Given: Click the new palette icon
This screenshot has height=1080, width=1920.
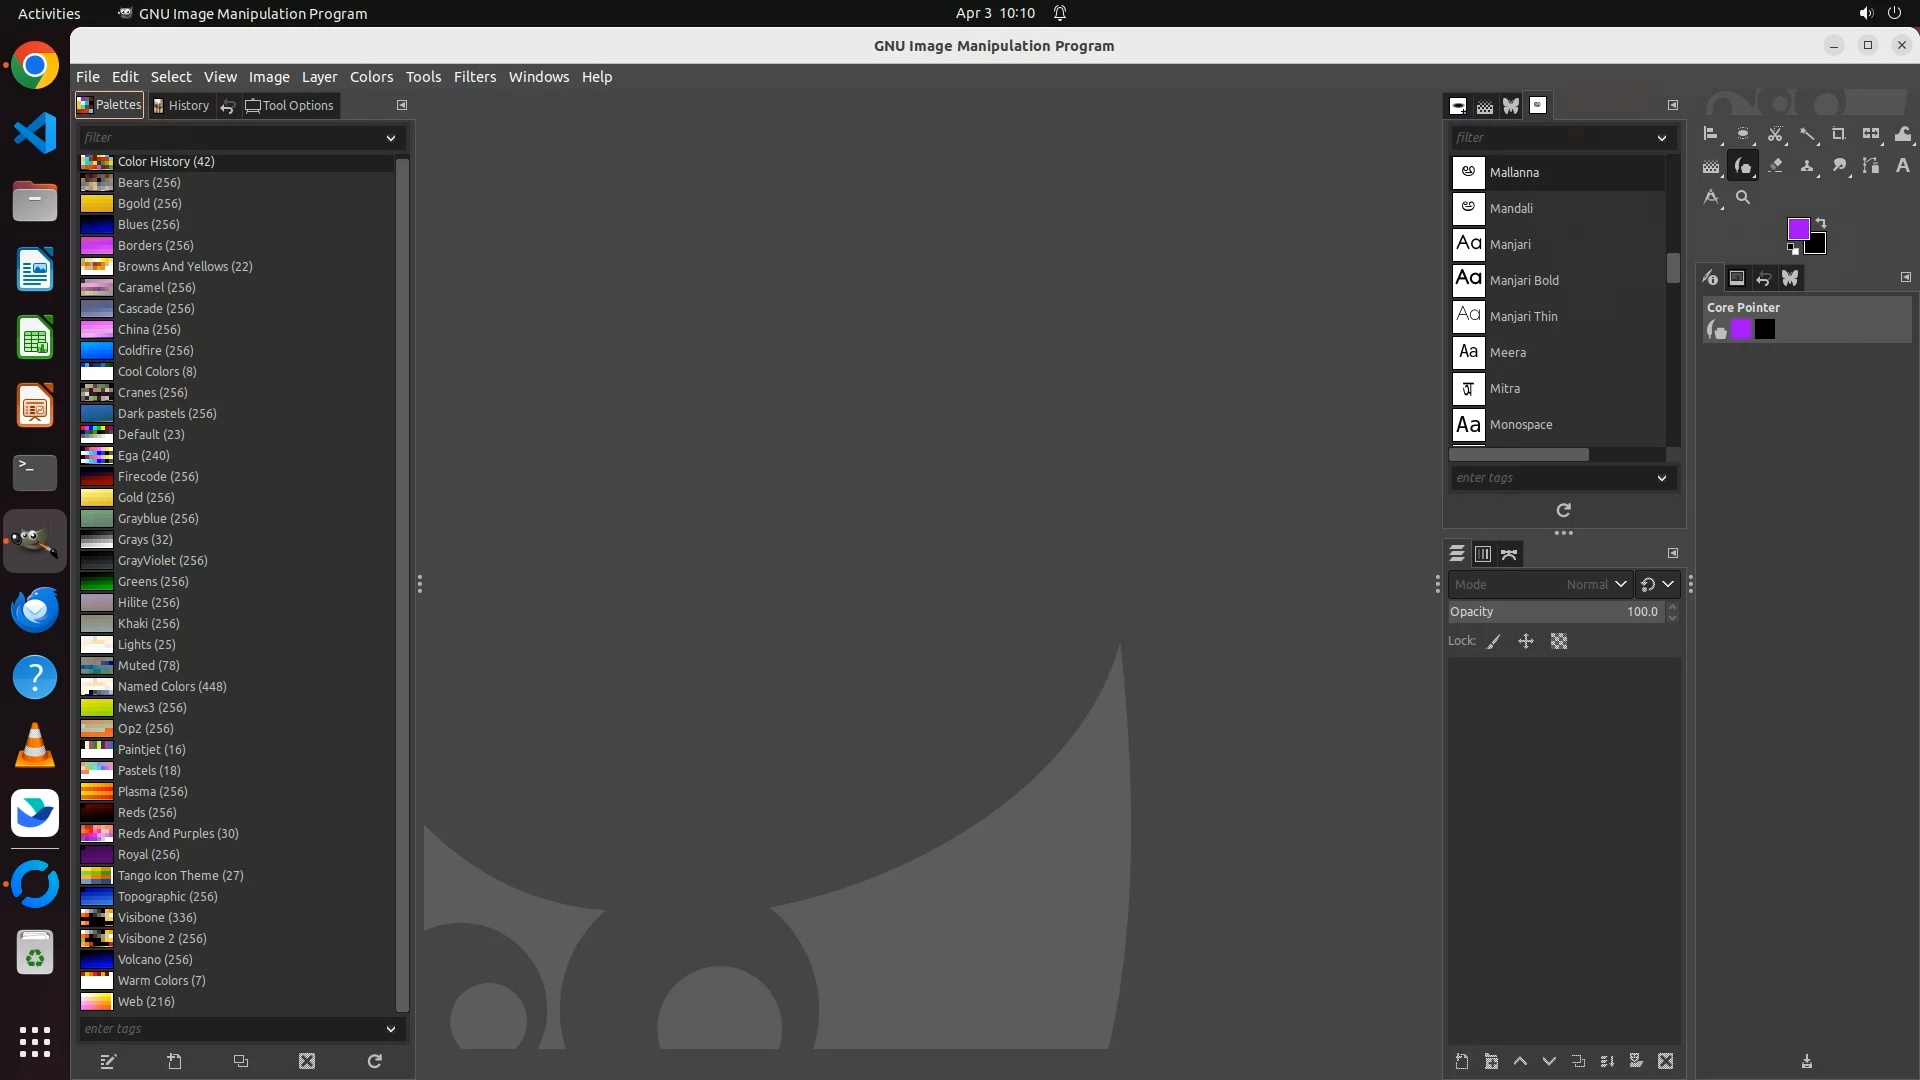Looking at the screenshot, I should tap(174, 1061).
